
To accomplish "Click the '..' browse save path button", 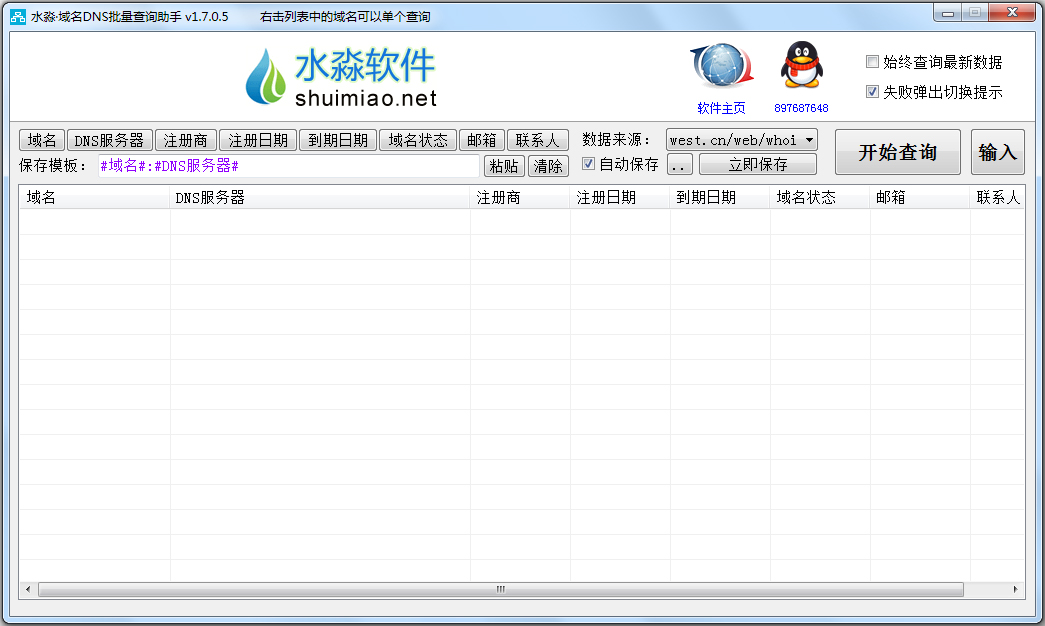I will point(679,164).
